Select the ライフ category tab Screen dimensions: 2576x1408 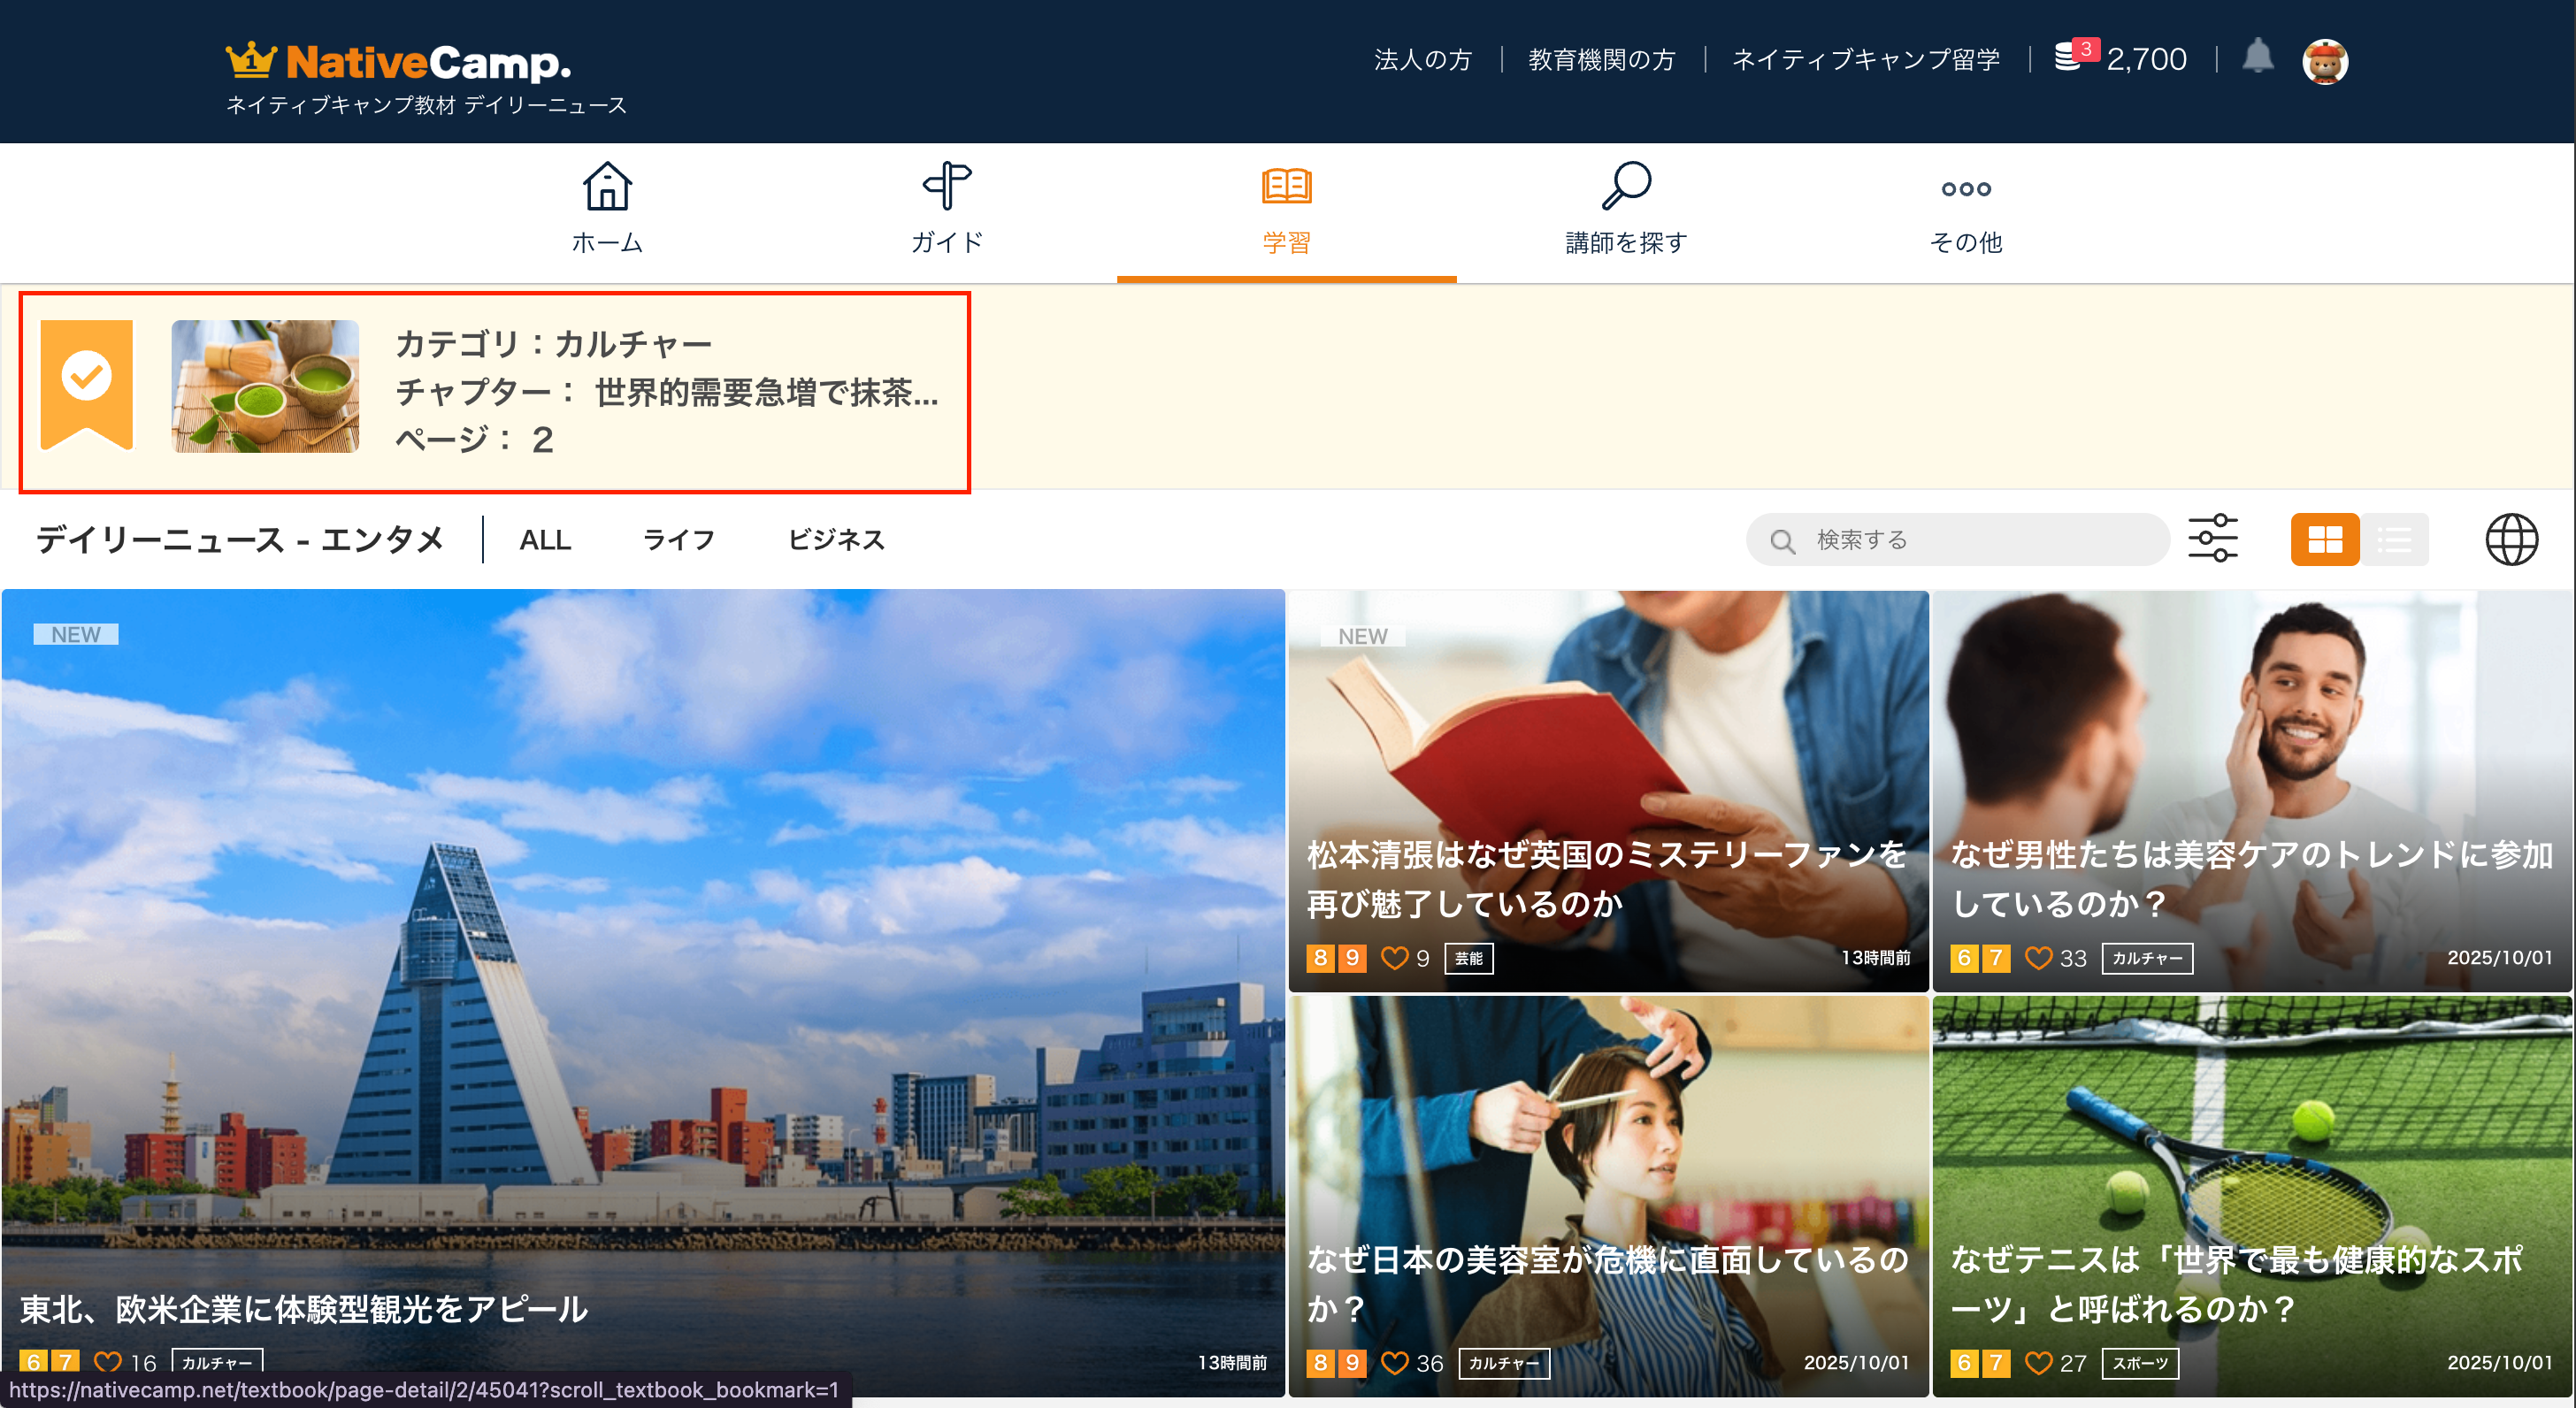pyautogui.click(x=679, y=540)
